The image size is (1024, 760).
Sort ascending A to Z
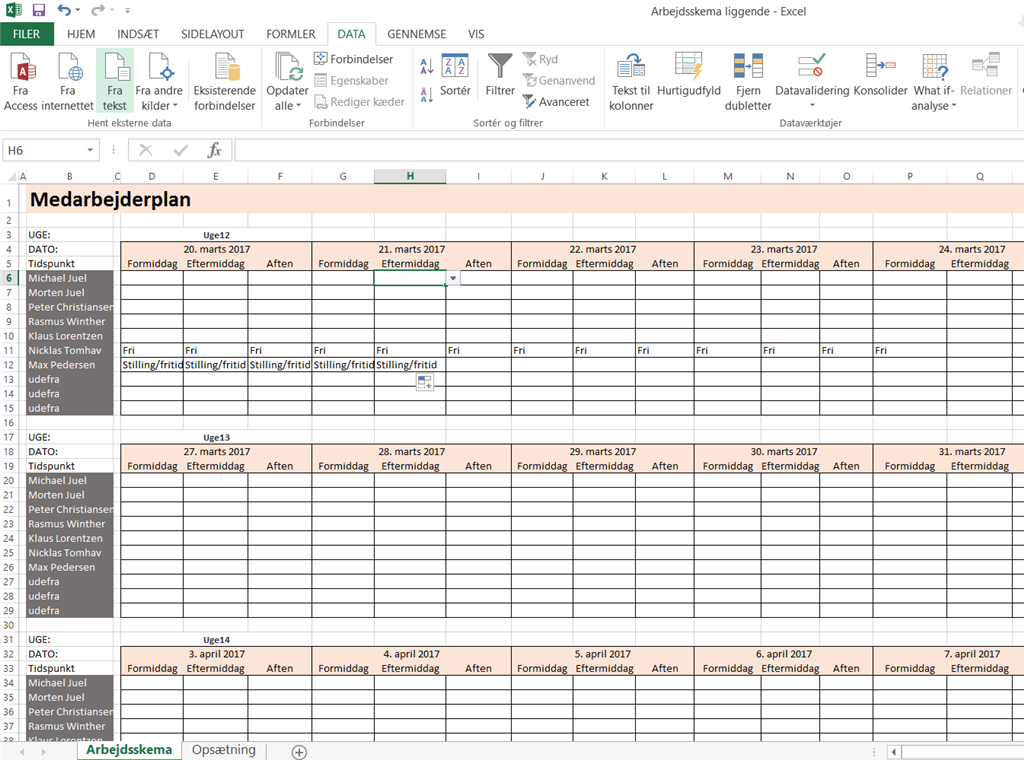point(426,66)
